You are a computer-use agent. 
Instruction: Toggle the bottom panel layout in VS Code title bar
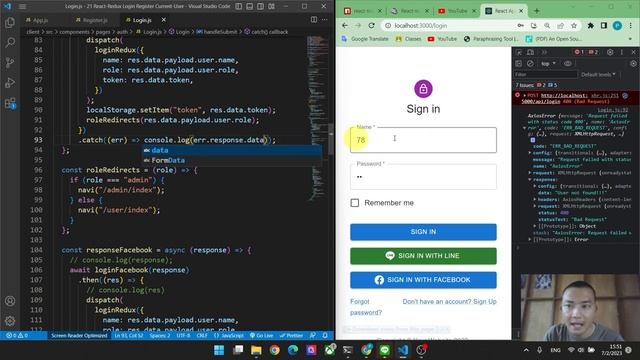pos(249,6)
